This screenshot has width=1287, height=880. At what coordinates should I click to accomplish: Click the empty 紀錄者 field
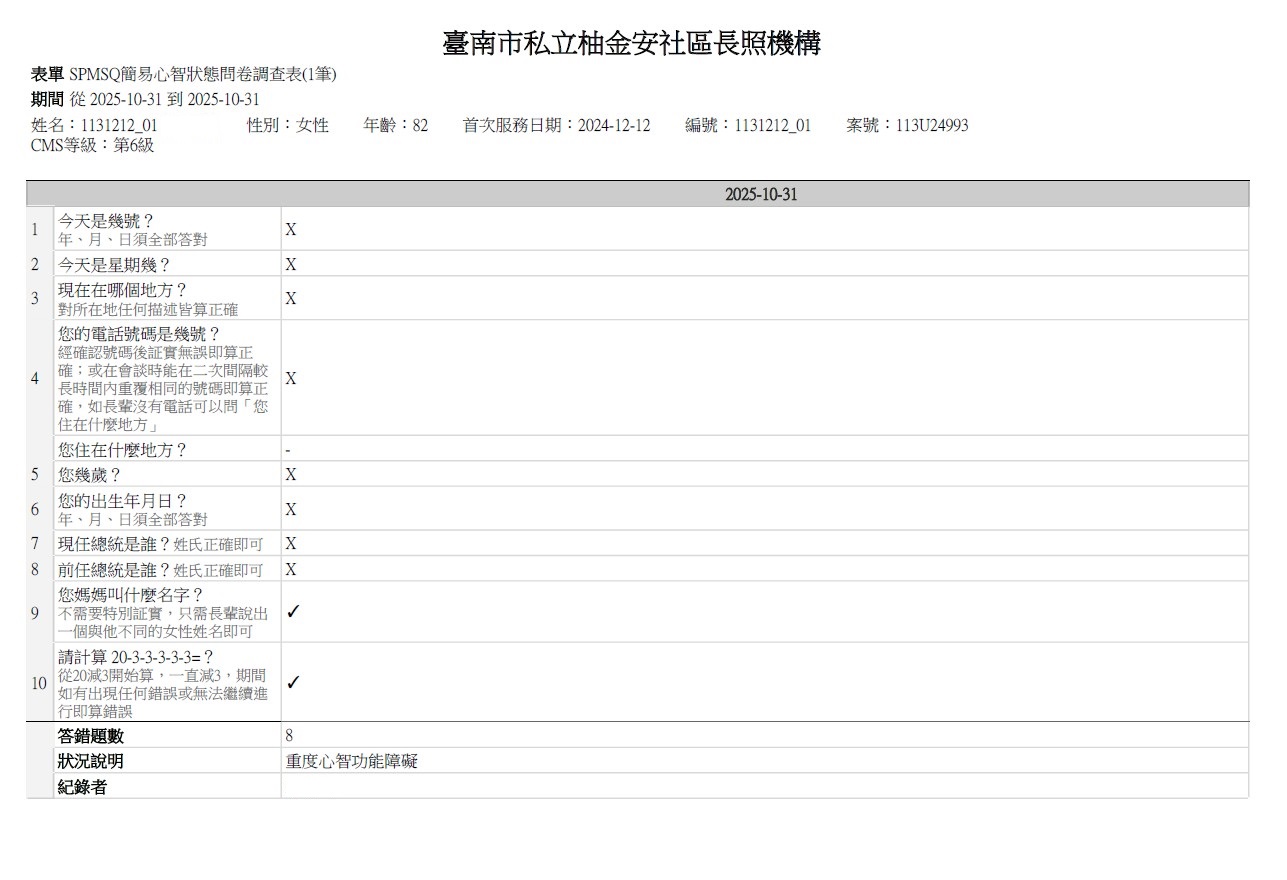point(764,787)
